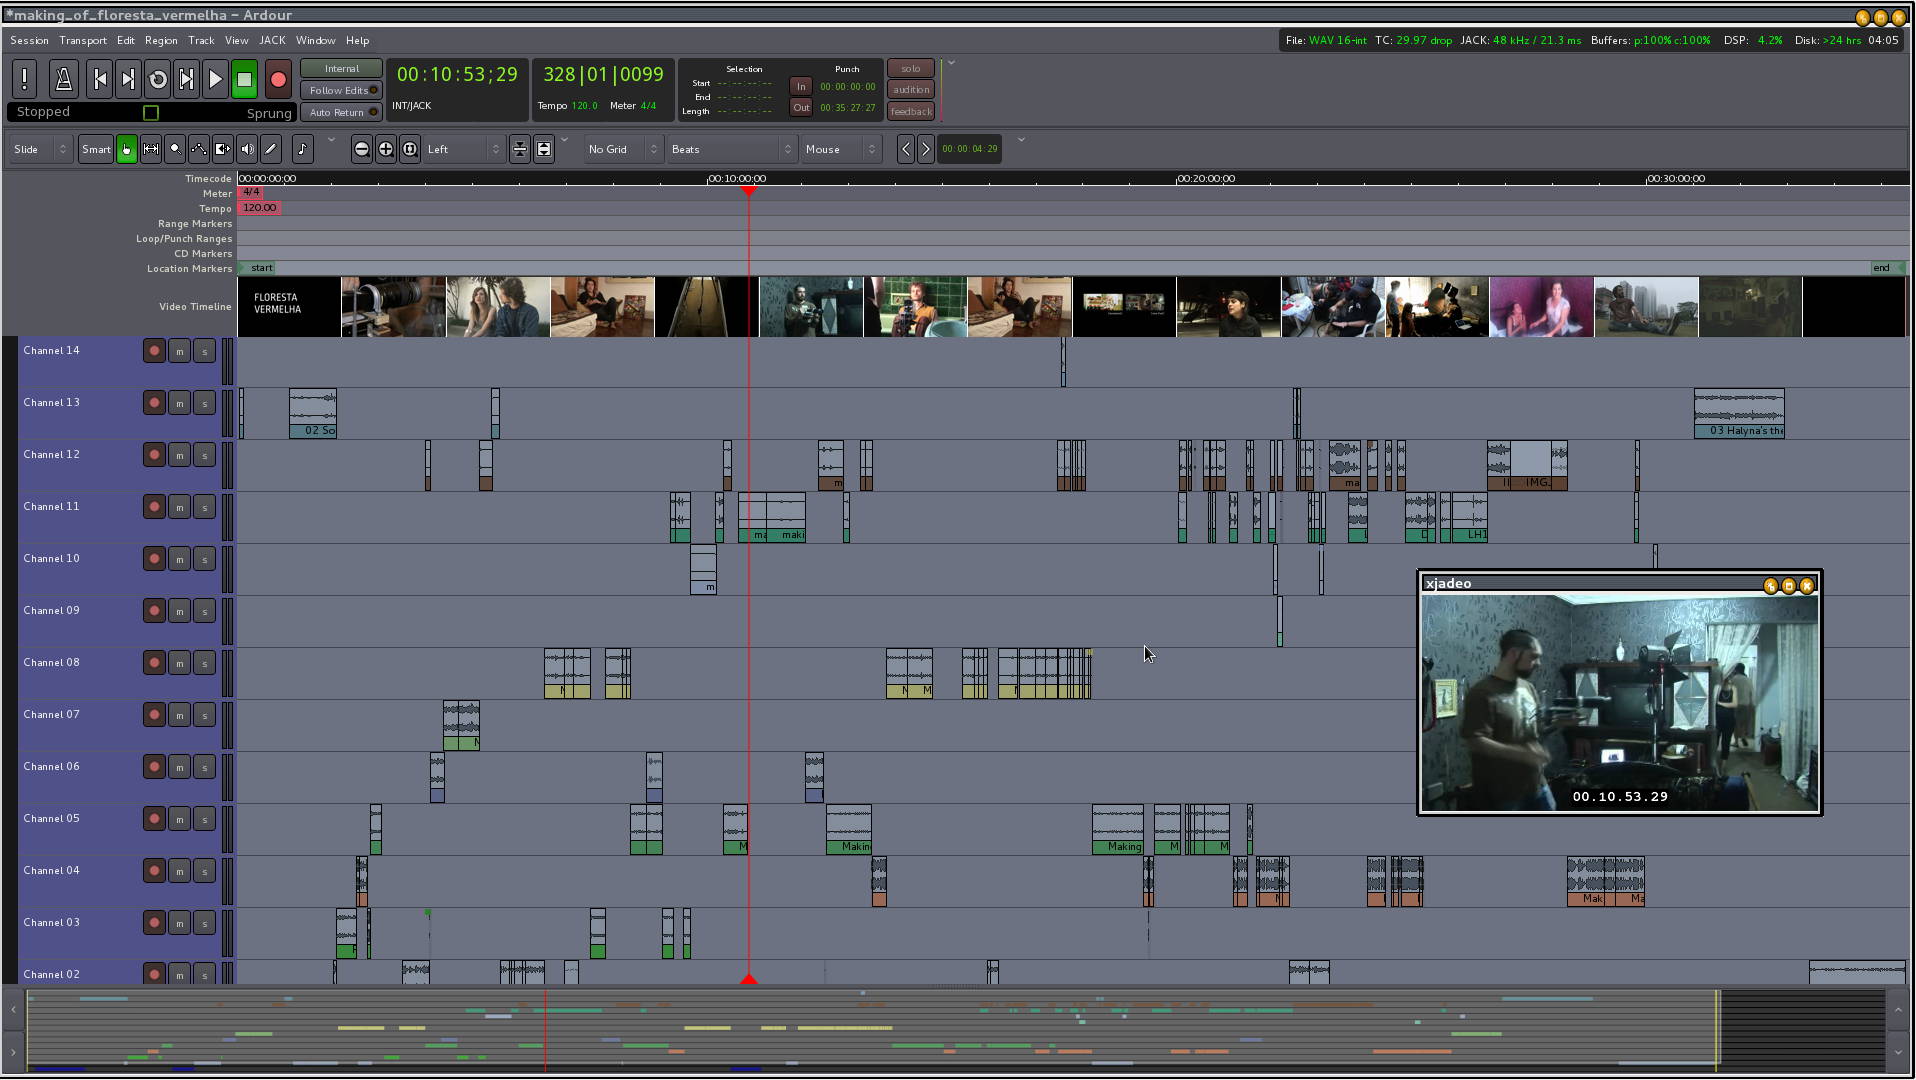Toggle Auto Return option
This screenshot has height=1080, width=1916.
[x=341, y=112]
